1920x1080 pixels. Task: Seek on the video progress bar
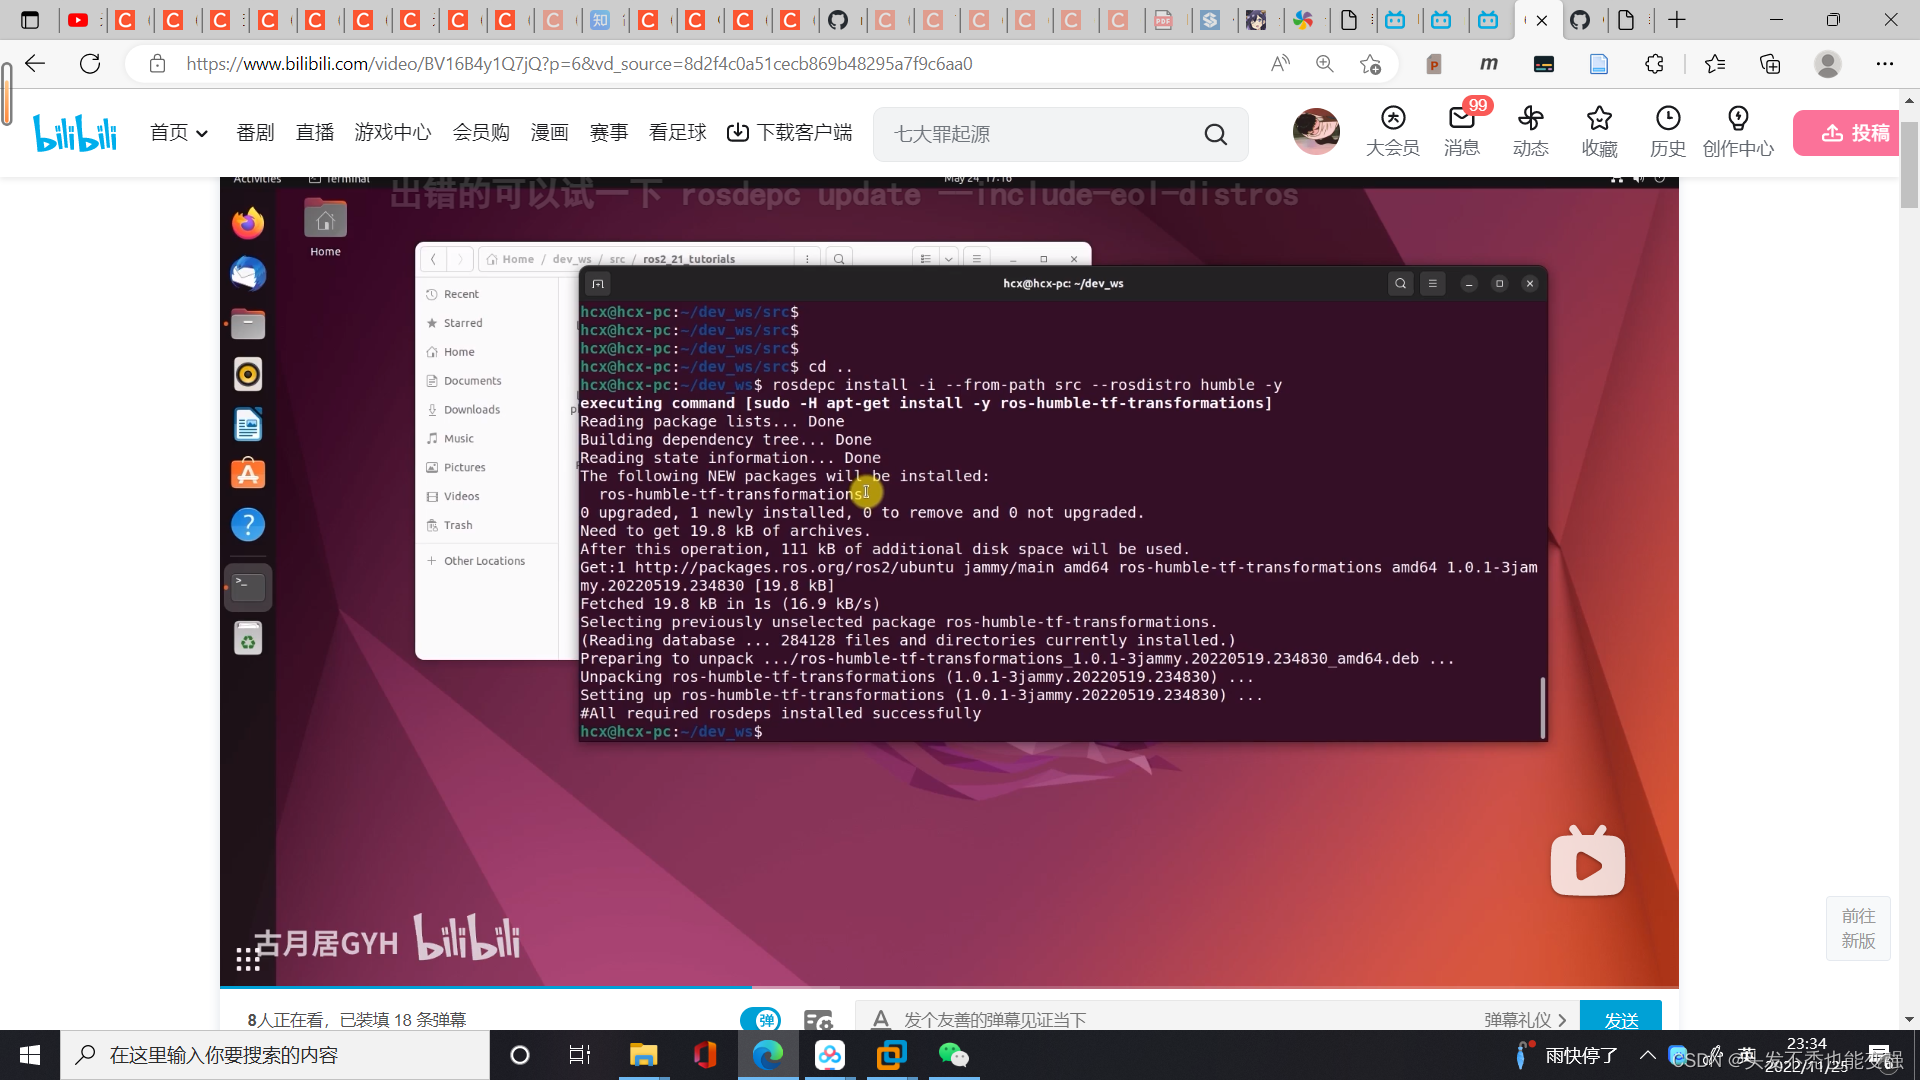[x=949, y=987]
